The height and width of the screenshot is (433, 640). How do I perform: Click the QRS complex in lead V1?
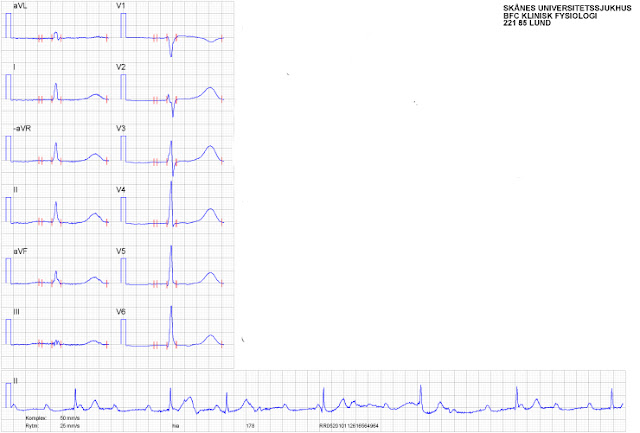[x=171, y=45]
